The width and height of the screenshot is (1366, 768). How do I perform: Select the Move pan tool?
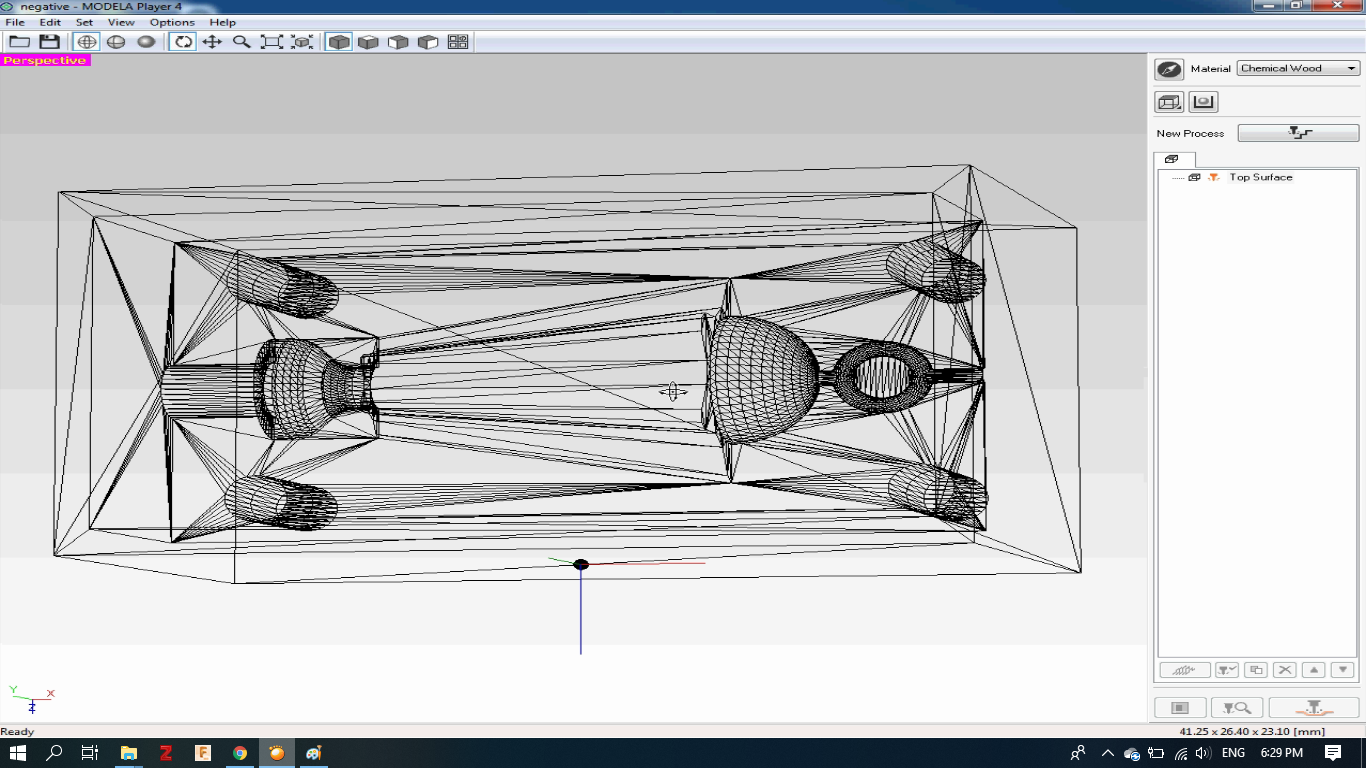click(x=212, y=42)
